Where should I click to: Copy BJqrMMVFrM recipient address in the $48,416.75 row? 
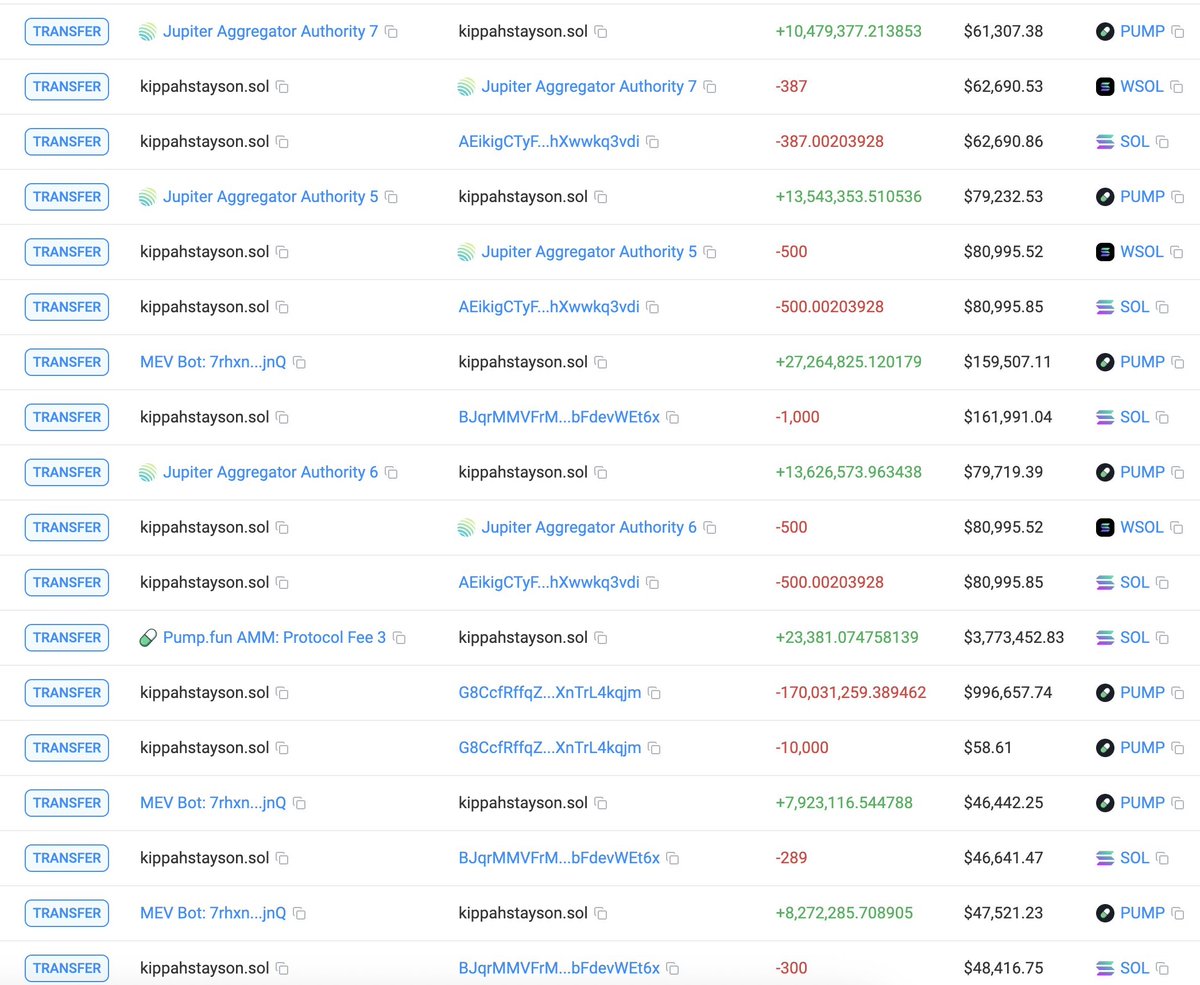pos(673,968)
